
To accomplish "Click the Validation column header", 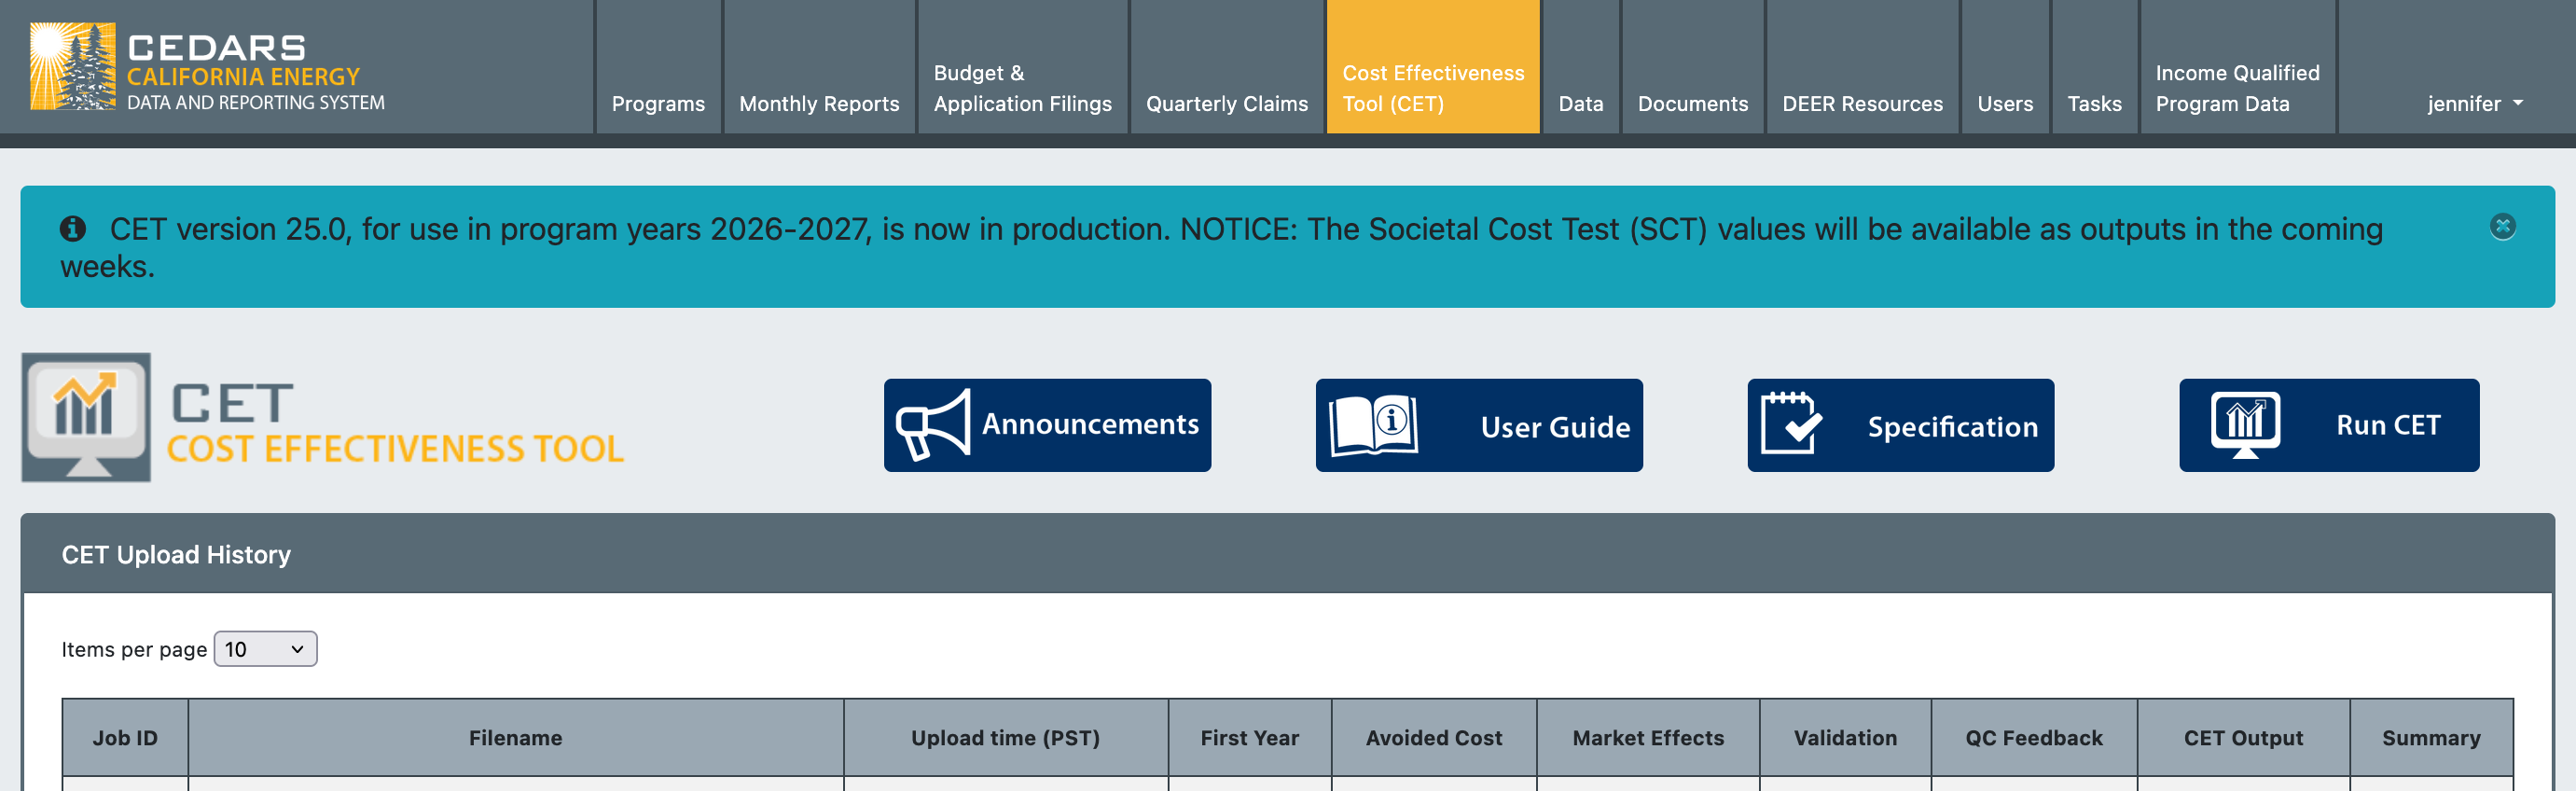I will [x=1844, y=738].
